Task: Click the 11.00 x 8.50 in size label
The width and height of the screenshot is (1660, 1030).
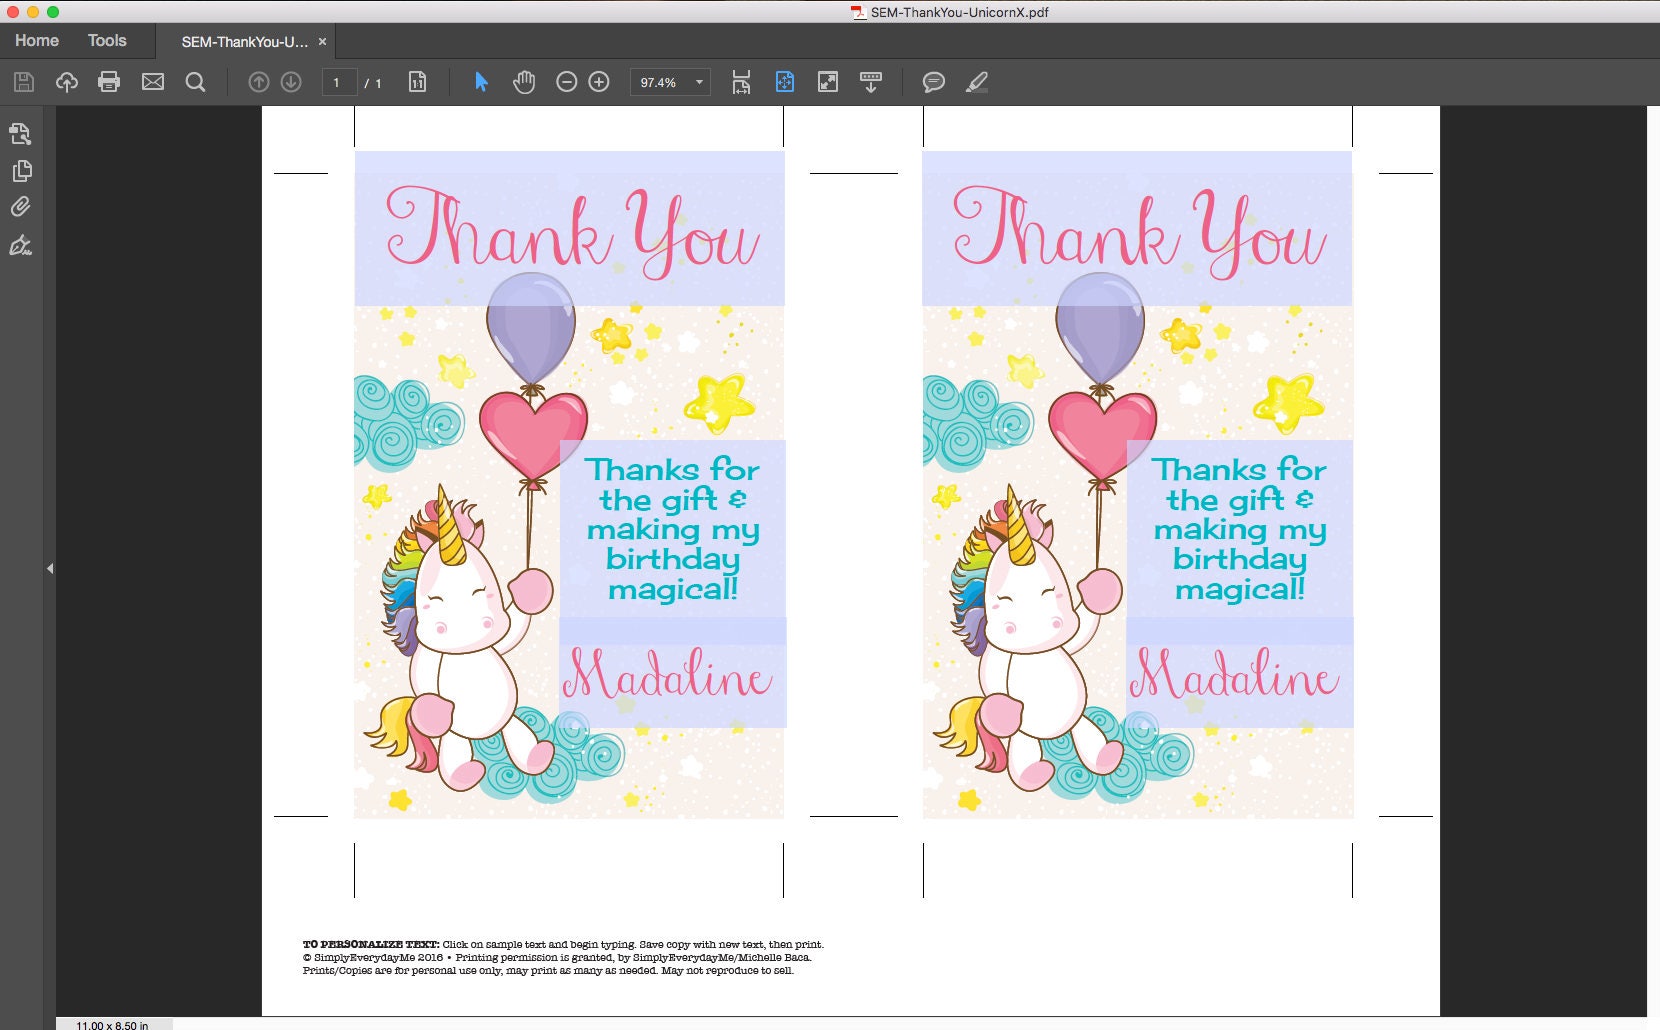Action: coord(112,1025)
